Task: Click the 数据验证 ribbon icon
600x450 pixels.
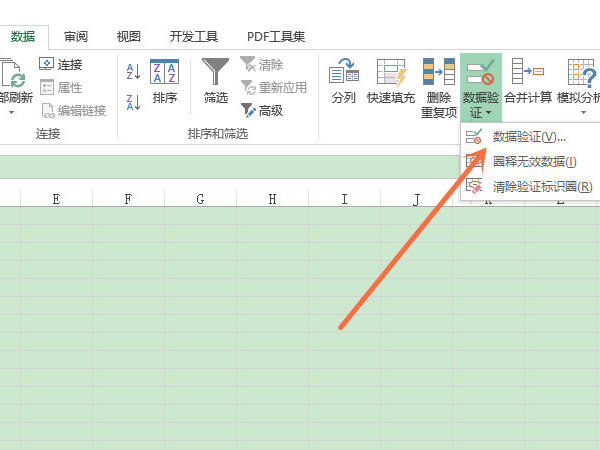Action: point(481,72)
